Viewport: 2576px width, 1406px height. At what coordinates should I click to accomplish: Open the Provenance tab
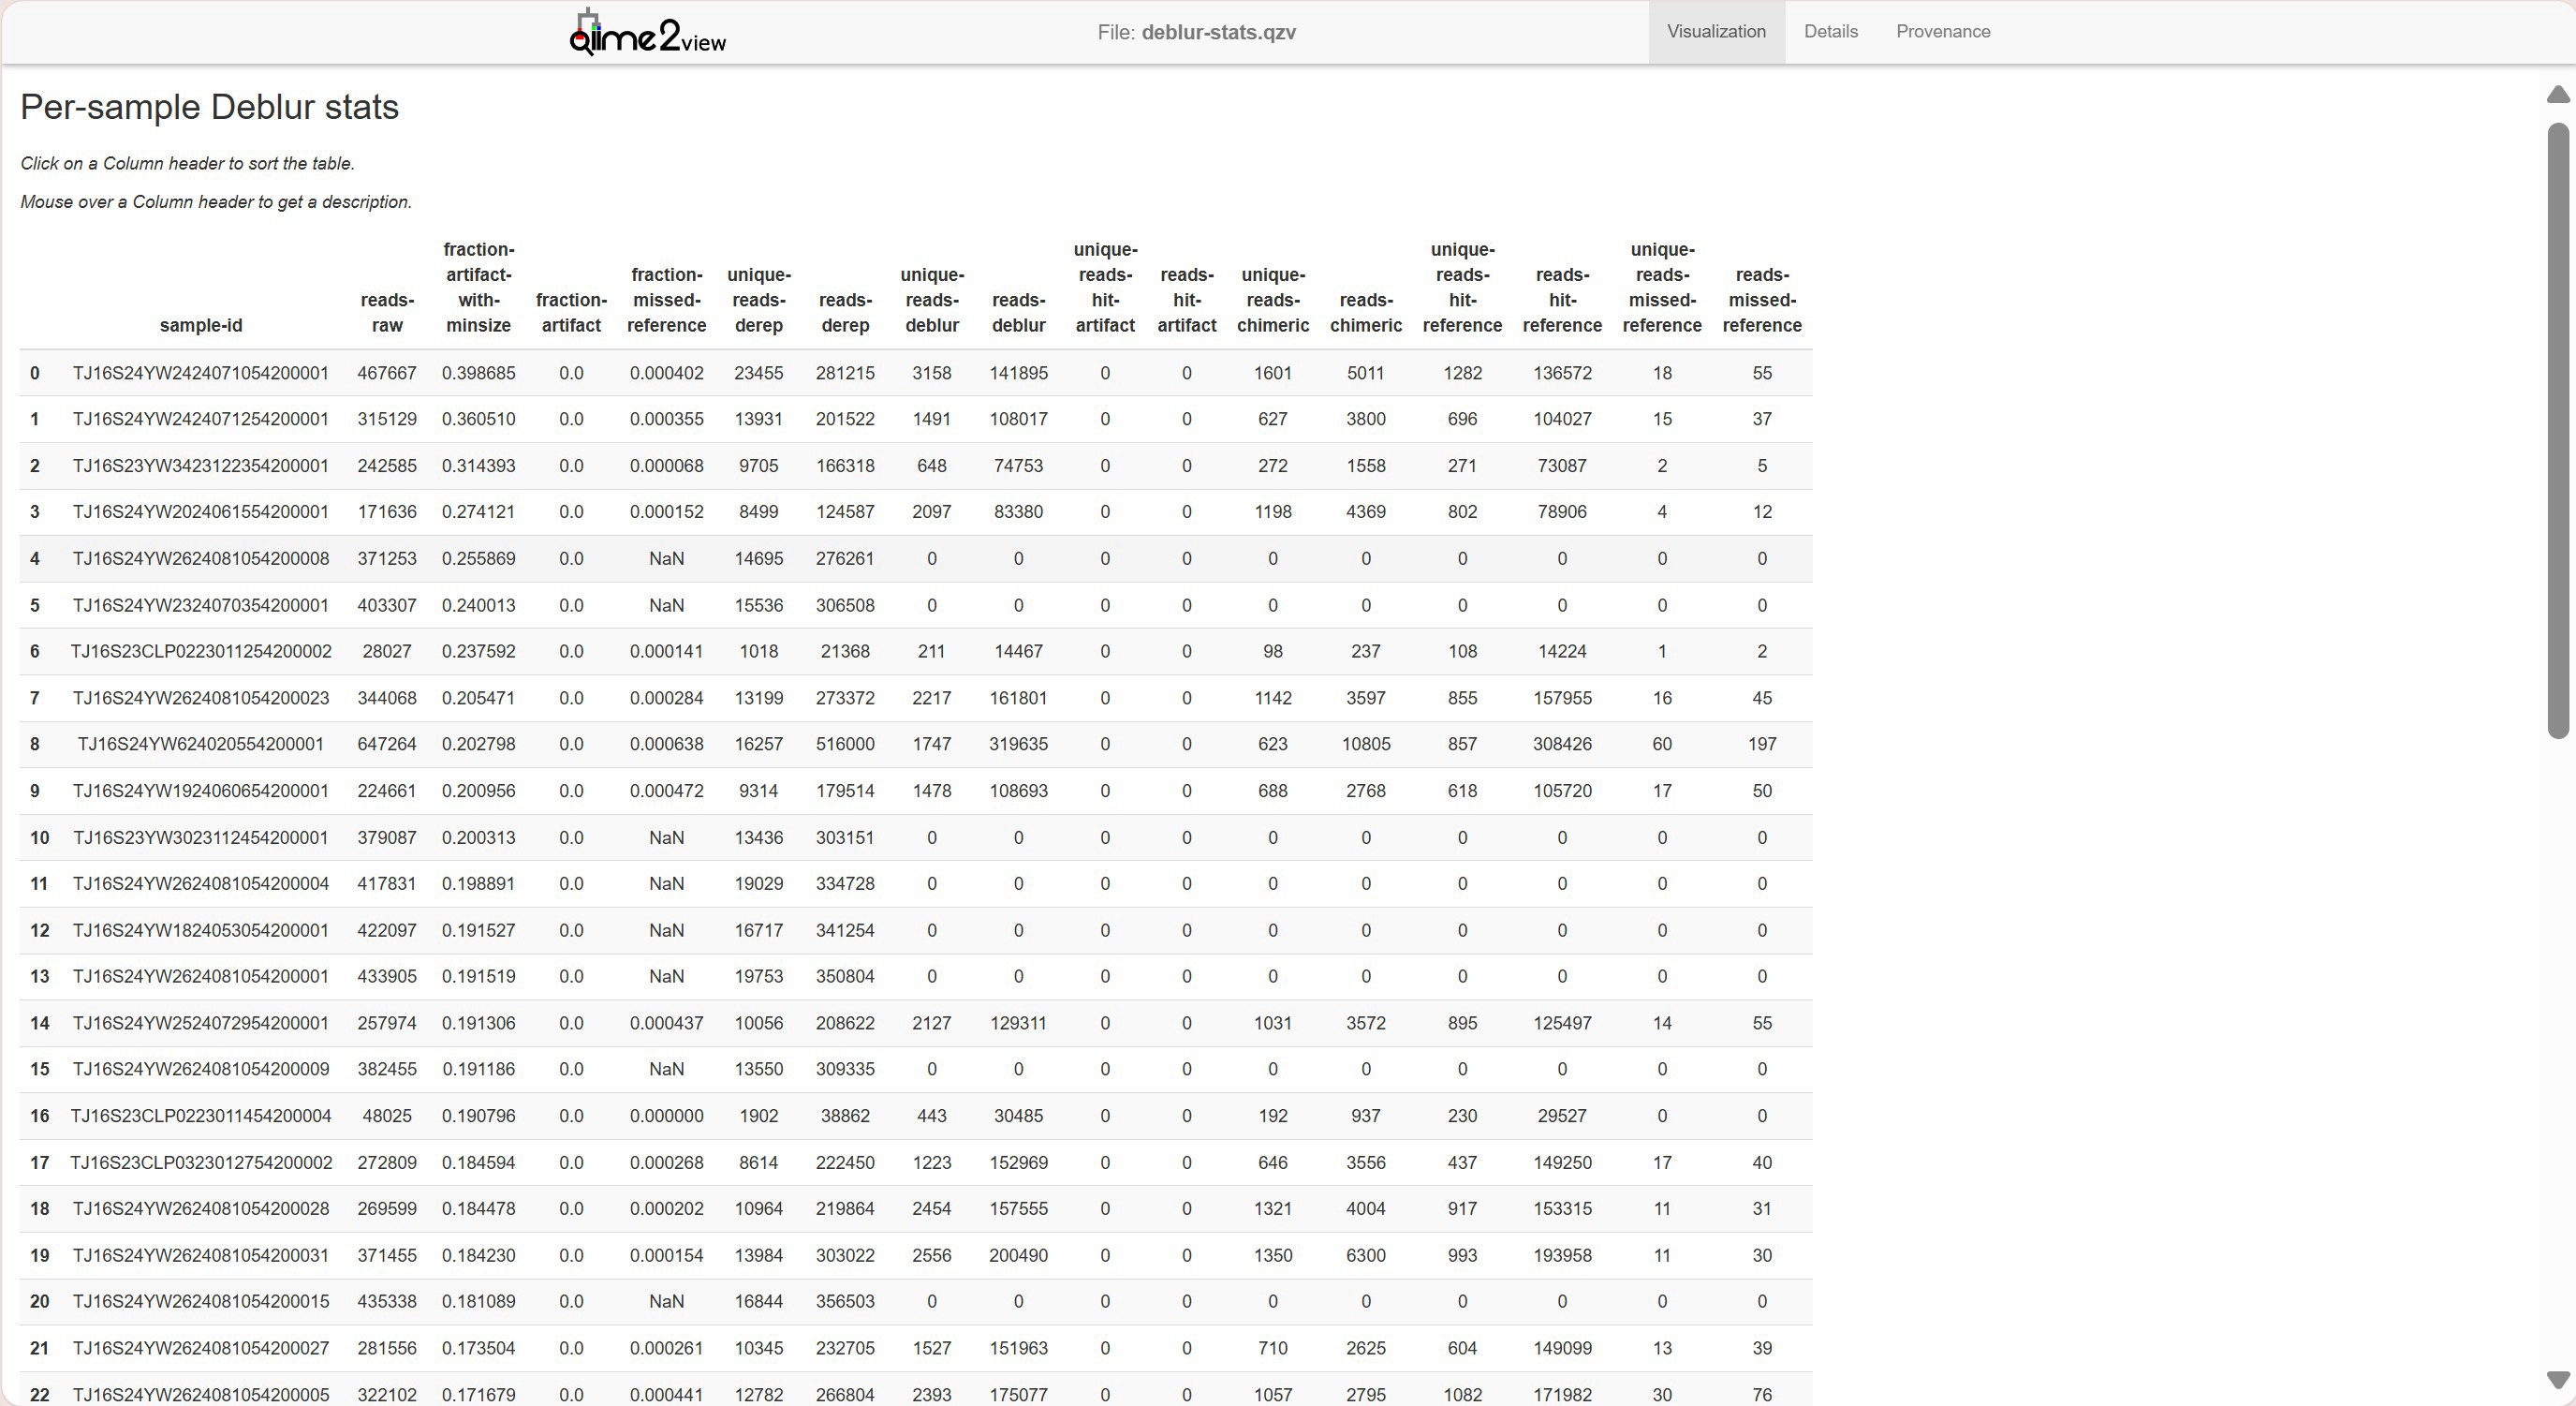tap(1942, 32)
